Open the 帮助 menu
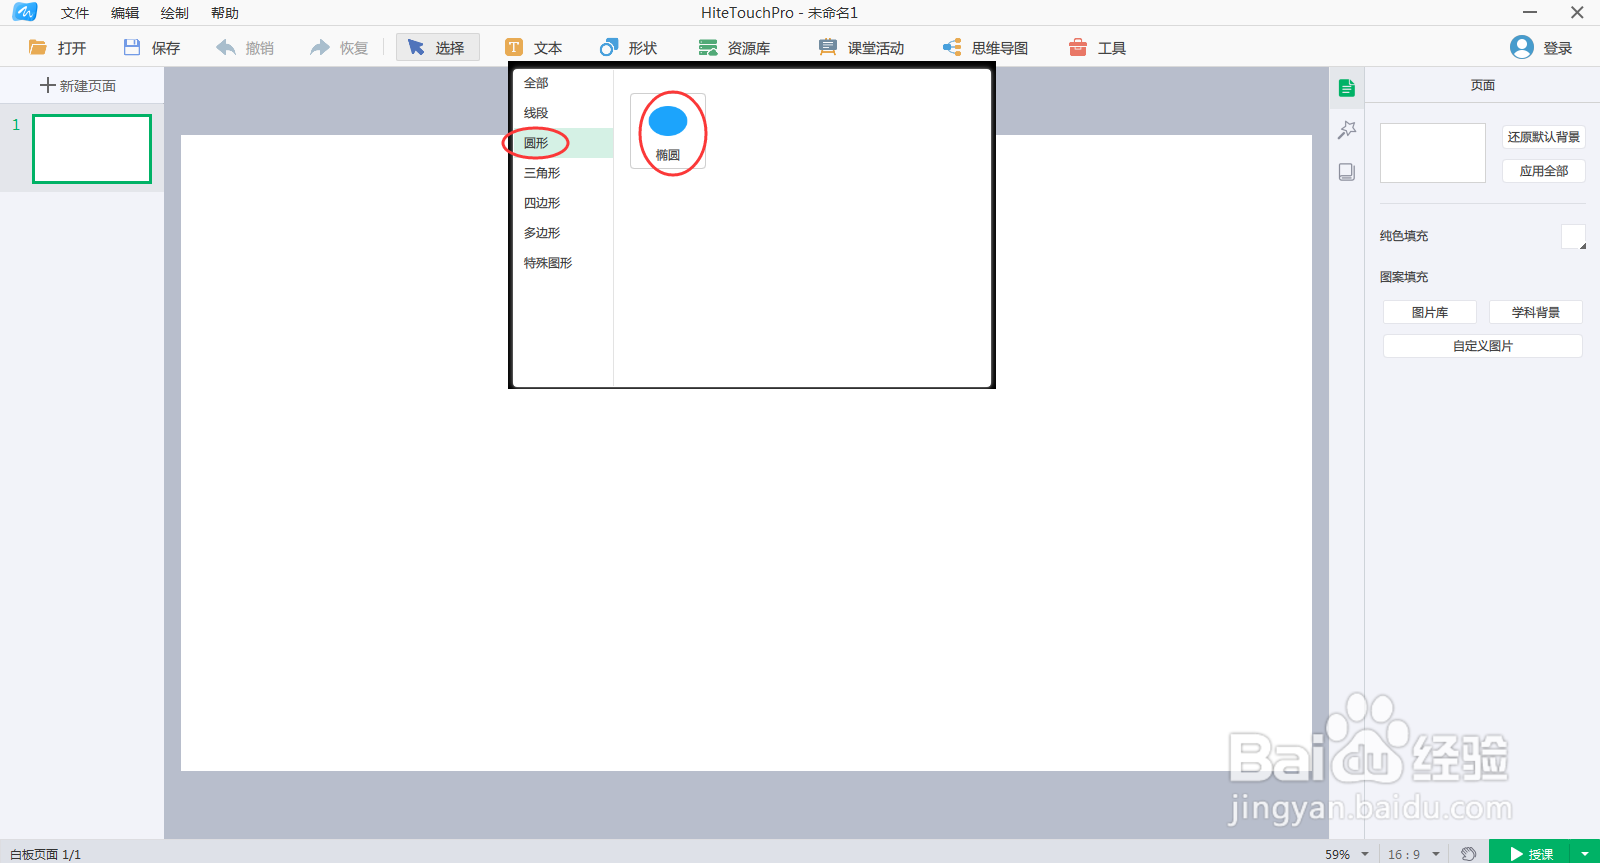Image resolution: width=1600 pixels, height=863 pixels. pyautogui.click(x=225, y=13)
